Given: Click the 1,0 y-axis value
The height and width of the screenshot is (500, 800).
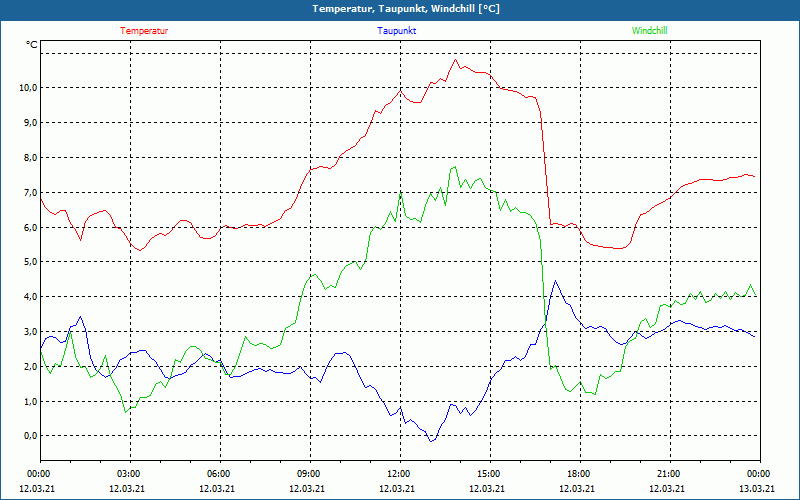Looking at the screenshot, I should [30, 401].
